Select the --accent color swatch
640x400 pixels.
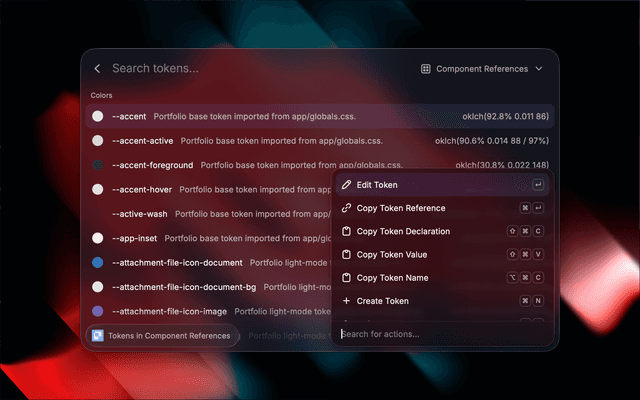[x=98, y=116]
